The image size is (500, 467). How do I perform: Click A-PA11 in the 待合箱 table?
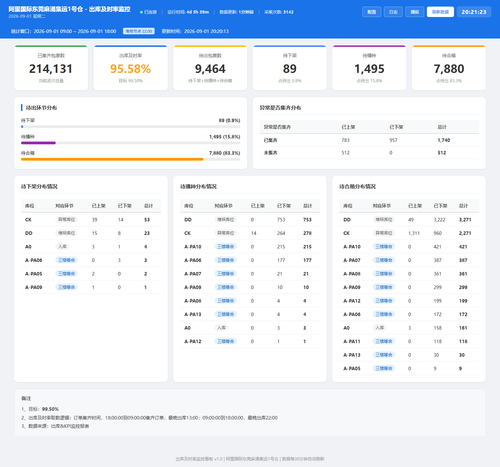pyautogui.click(x=352, y=341)
